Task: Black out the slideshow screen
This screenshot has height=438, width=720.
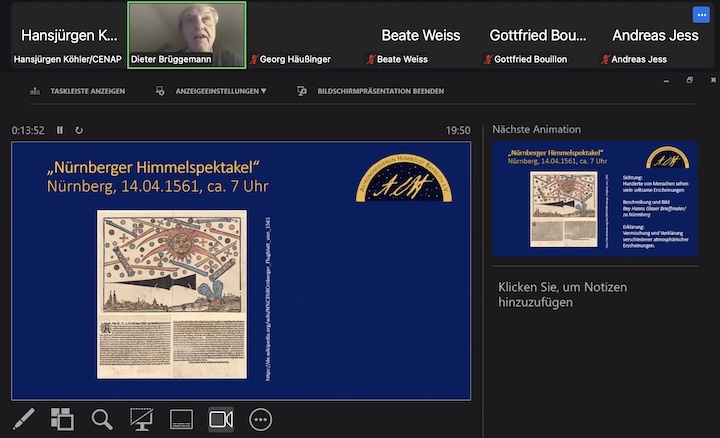Action: [142, 419]
